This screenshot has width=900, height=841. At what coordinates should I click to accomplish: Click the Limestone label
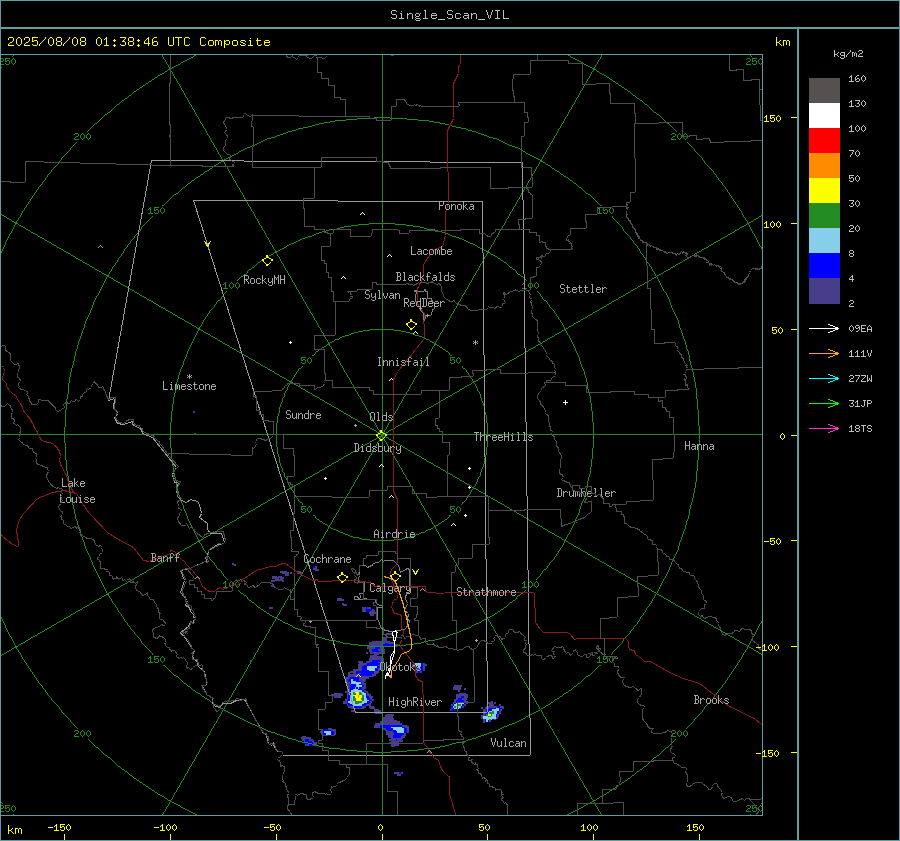point(189,386)
